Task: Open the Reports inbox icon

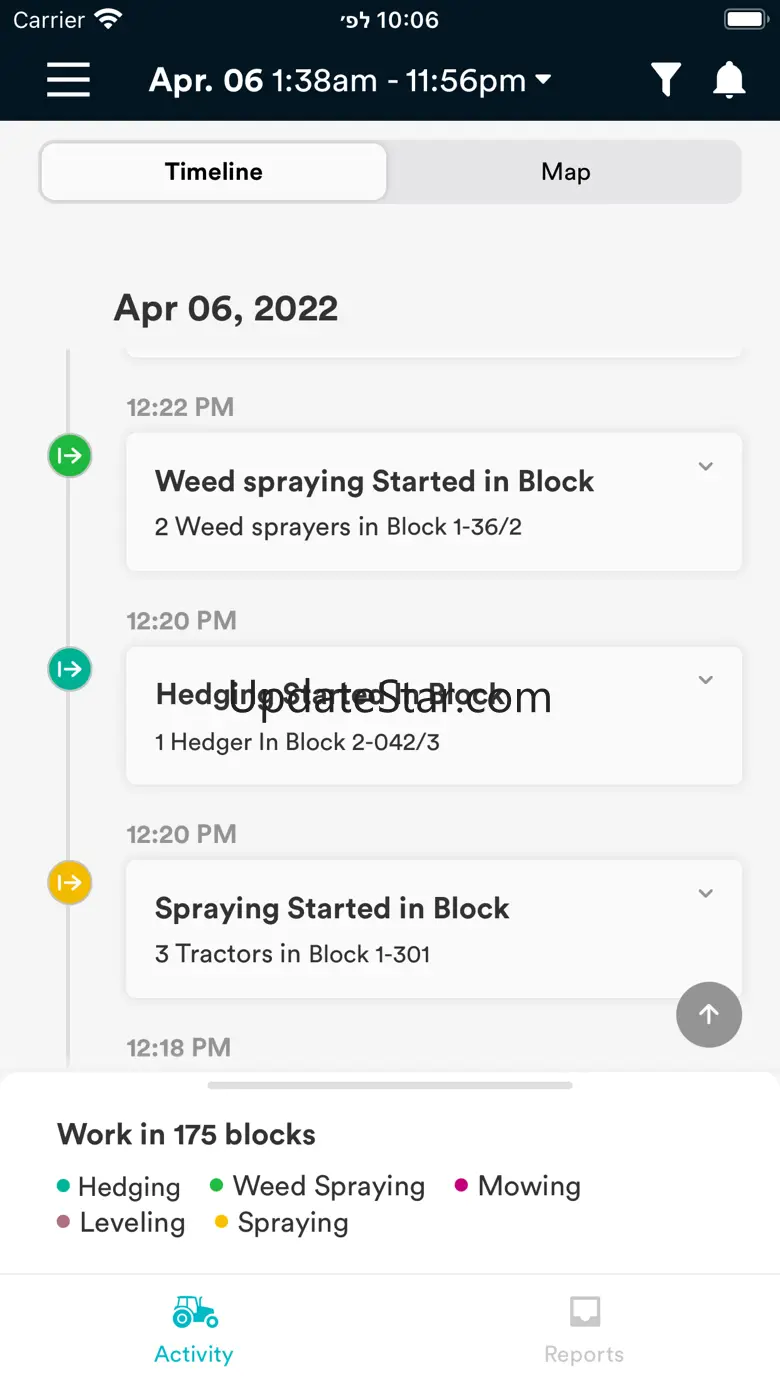Action: point(584,1311)
